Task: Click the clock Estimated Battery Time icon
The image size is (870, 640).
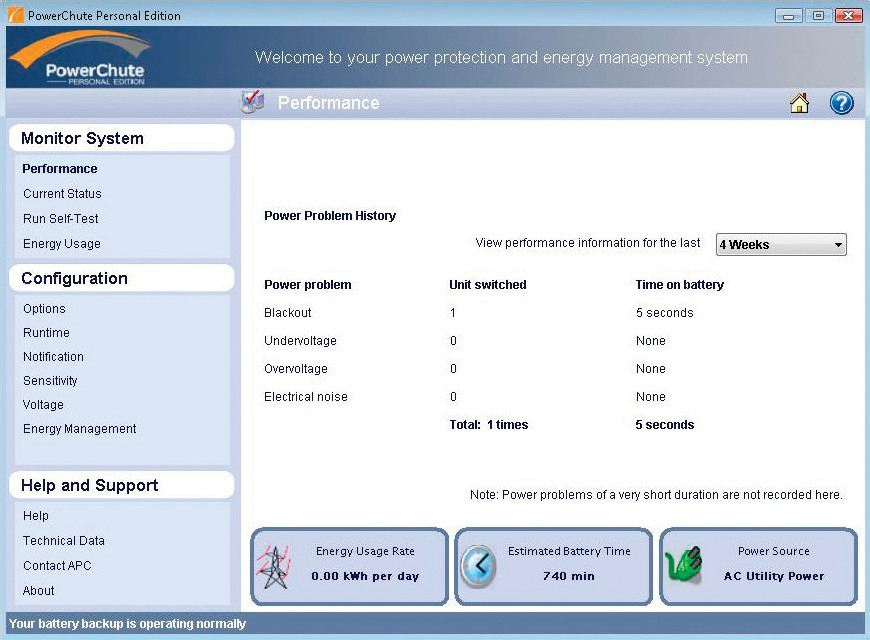Action: 478,566
